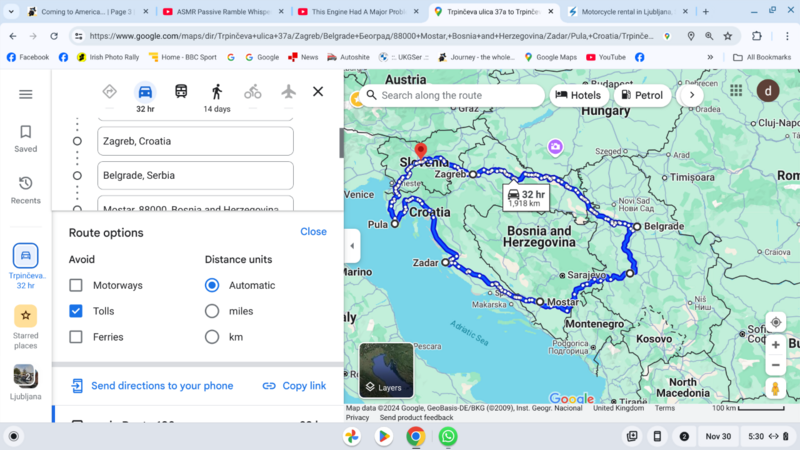Open the Layers map thumbnail
Screen dimensions: 800x450
pos(386,370)
